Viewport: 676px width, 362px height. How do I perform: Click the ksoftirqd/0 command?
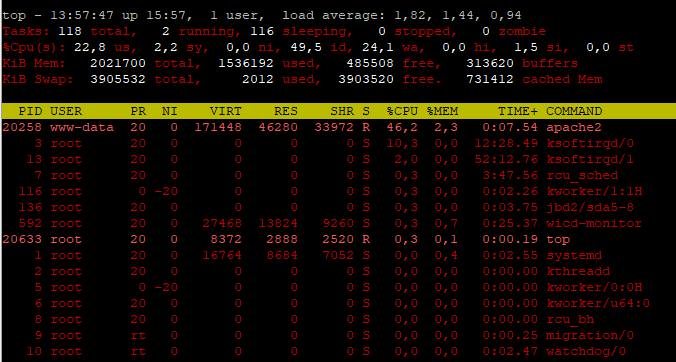590,144
